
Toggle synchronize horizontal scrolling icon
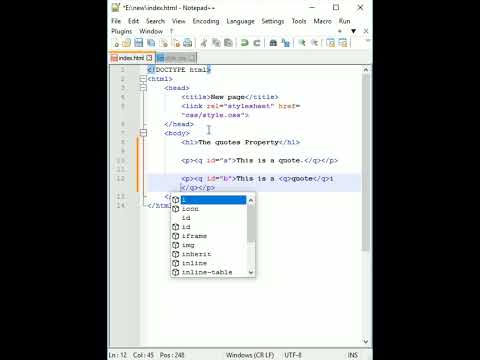[x=343, y=43]
